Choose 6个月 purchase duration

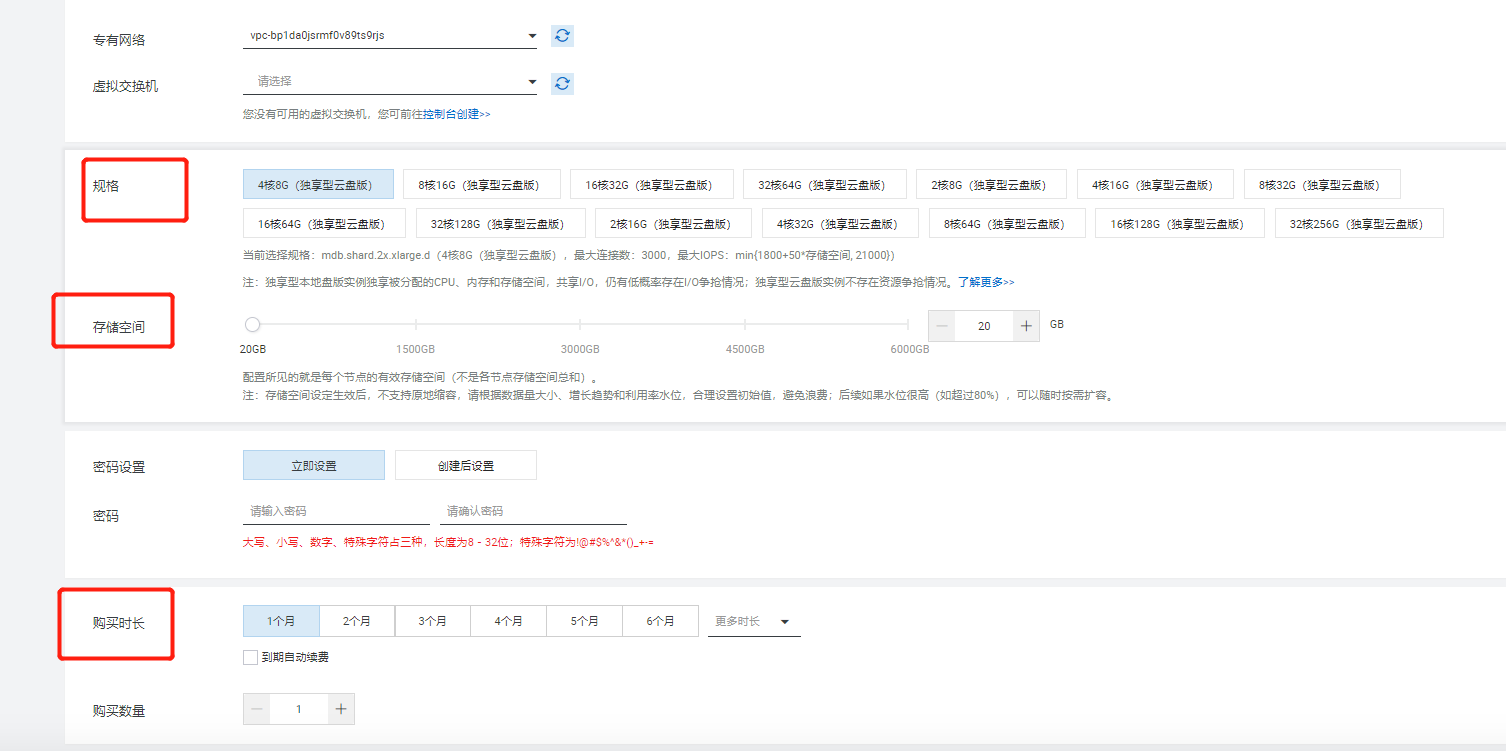[661, 621]
